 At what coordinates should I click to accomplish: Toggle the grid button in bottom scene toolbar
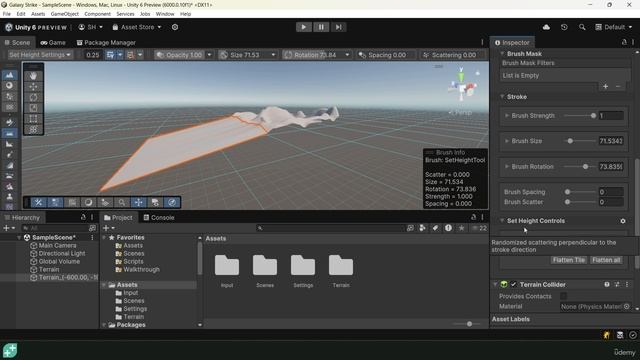[72, 202]
